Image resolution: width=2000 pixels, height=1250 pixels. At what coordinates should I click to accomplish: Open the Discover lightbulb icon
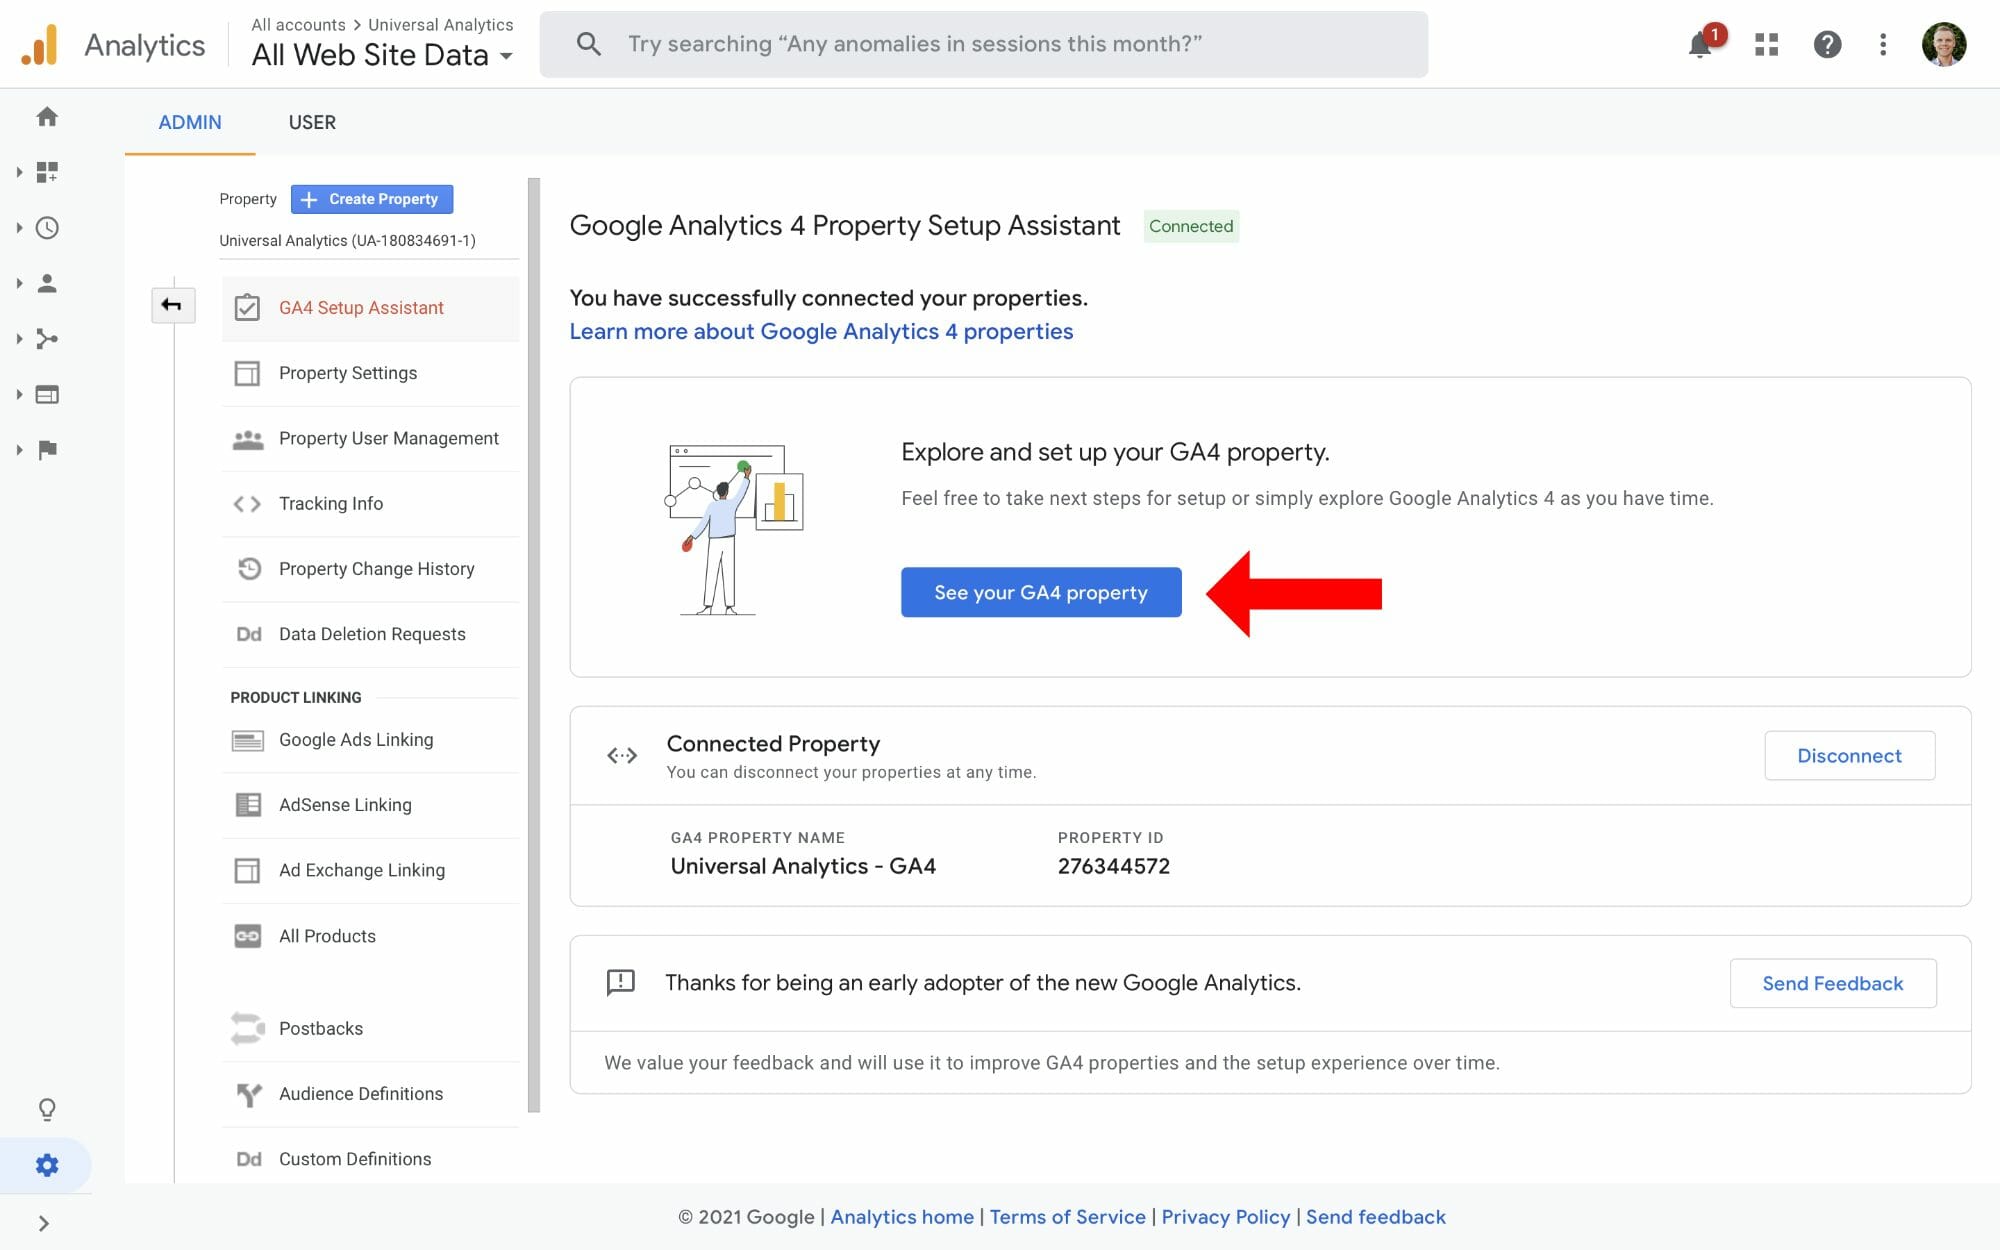pyautogui.click(x=47, y=1109)
